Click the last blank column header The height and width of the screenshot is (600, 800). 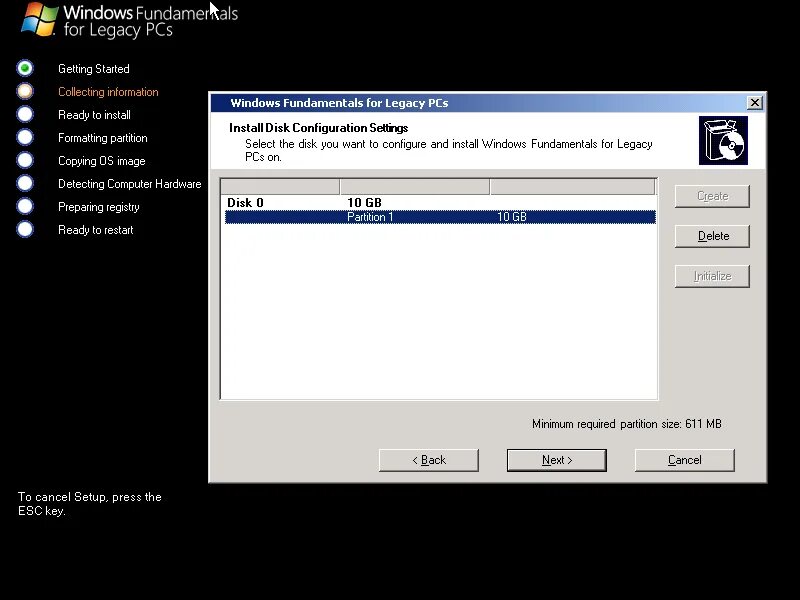pyautogui.click(x=572, y=187)
